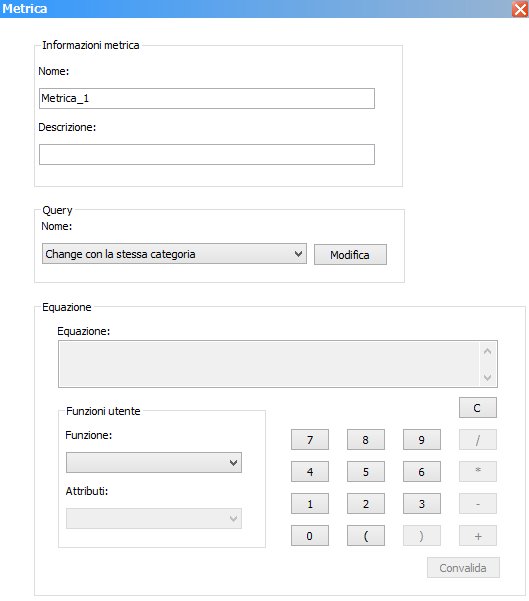529x601 pixels.
Task: Click digit 0 on the keypad
Action: [x=310, y=535]
